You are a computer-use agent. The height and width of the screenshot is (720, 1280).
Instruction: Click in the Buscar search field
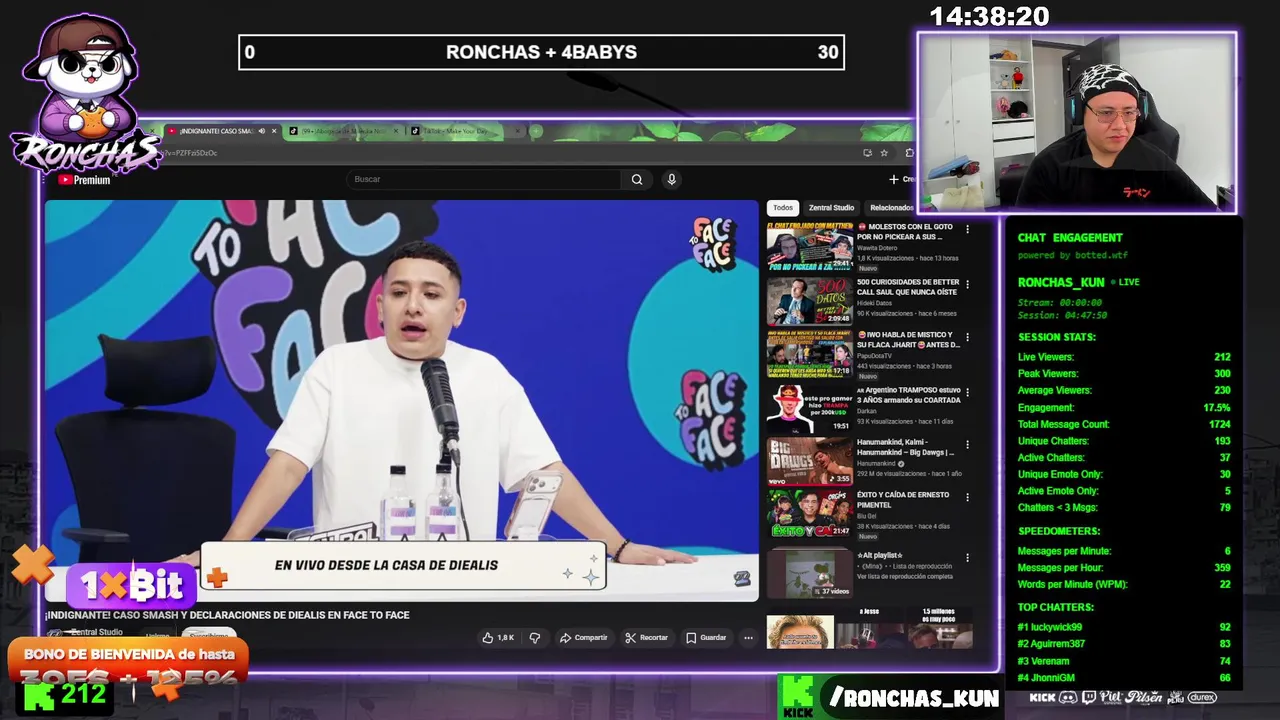click(x=484, y=179)
